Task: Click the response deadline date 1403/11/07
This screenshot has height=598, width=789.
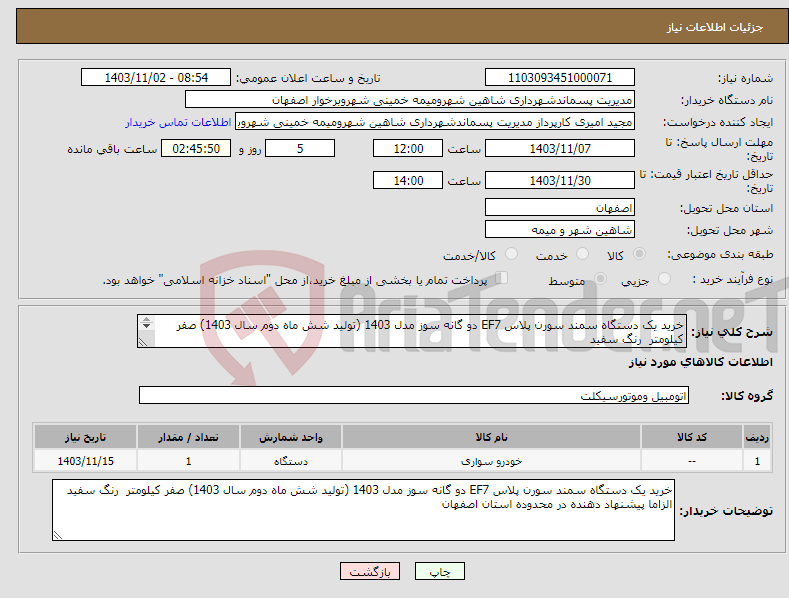Action: [x=560, y=148]
